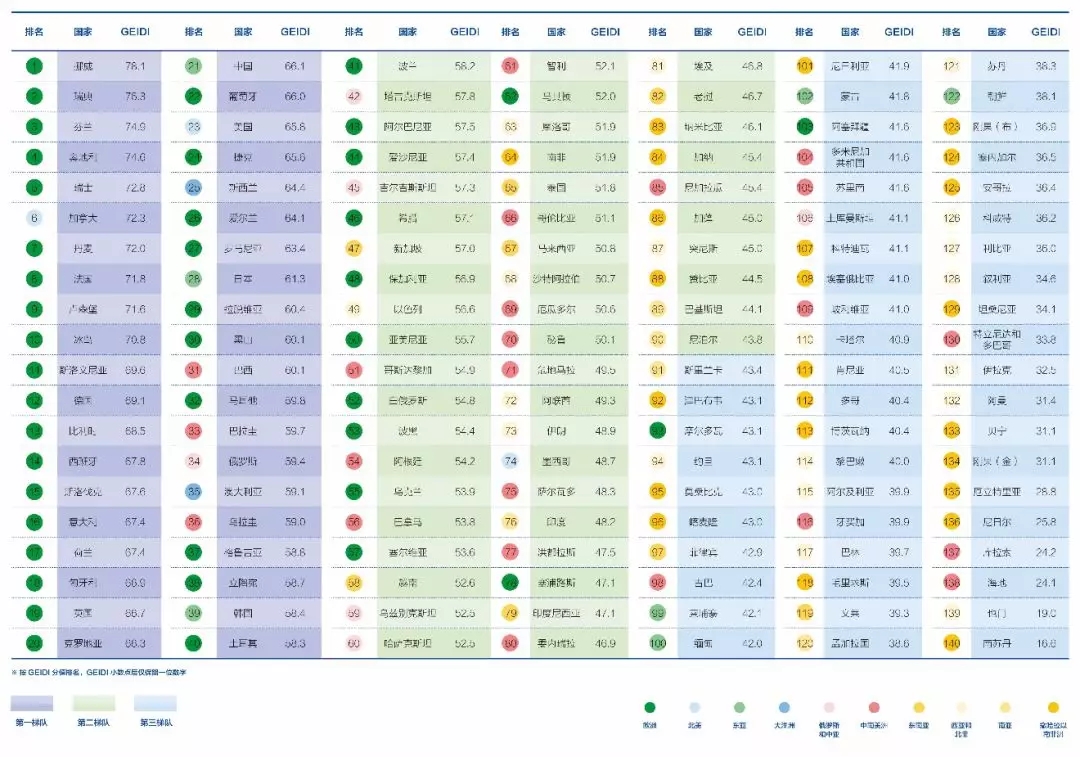Click the 欧洲 green legend dot

(x=650, y=707)
